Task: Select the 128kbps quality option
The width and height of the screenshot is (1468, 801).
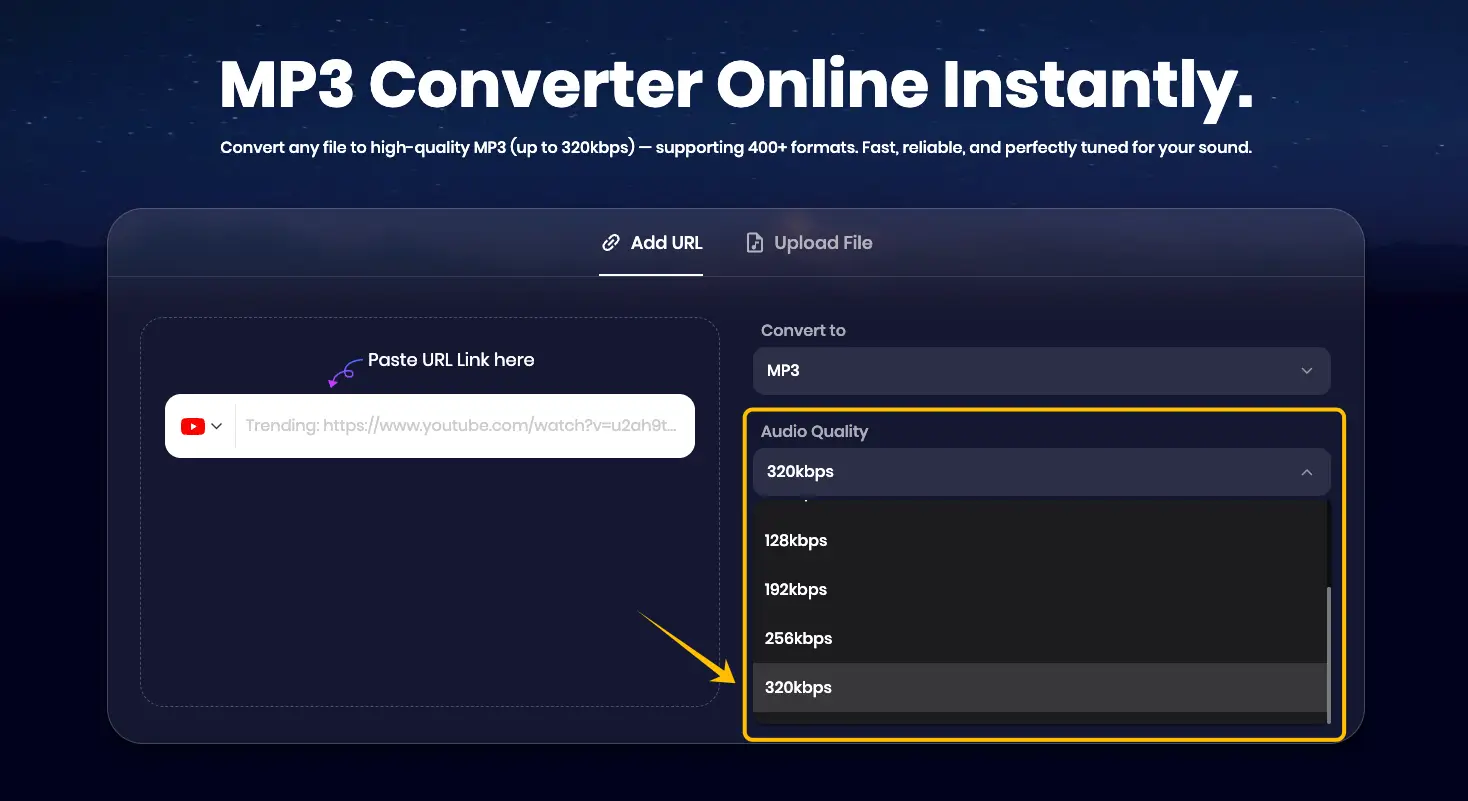Action: 796,541
